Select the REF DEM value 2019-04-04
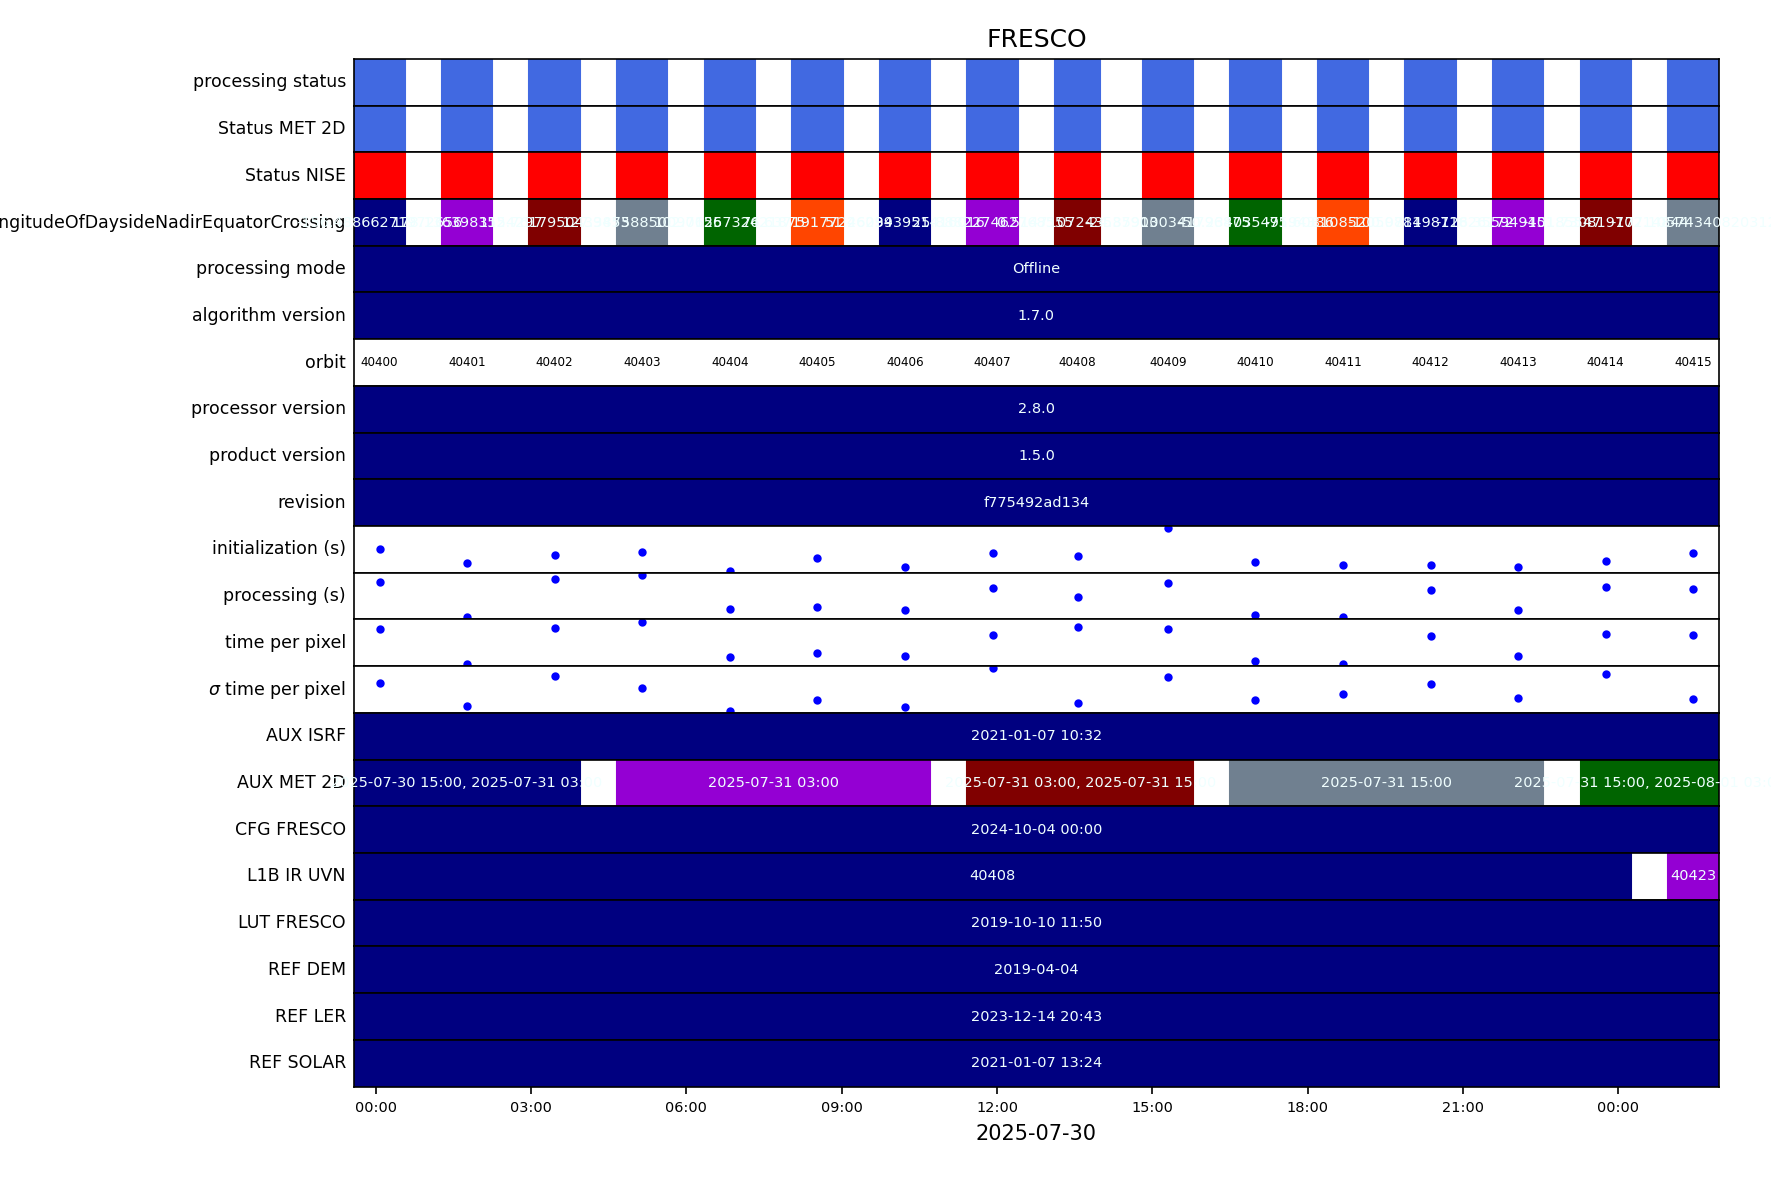Viewport: 1771px width, 1181px height. click(1035, 970)
